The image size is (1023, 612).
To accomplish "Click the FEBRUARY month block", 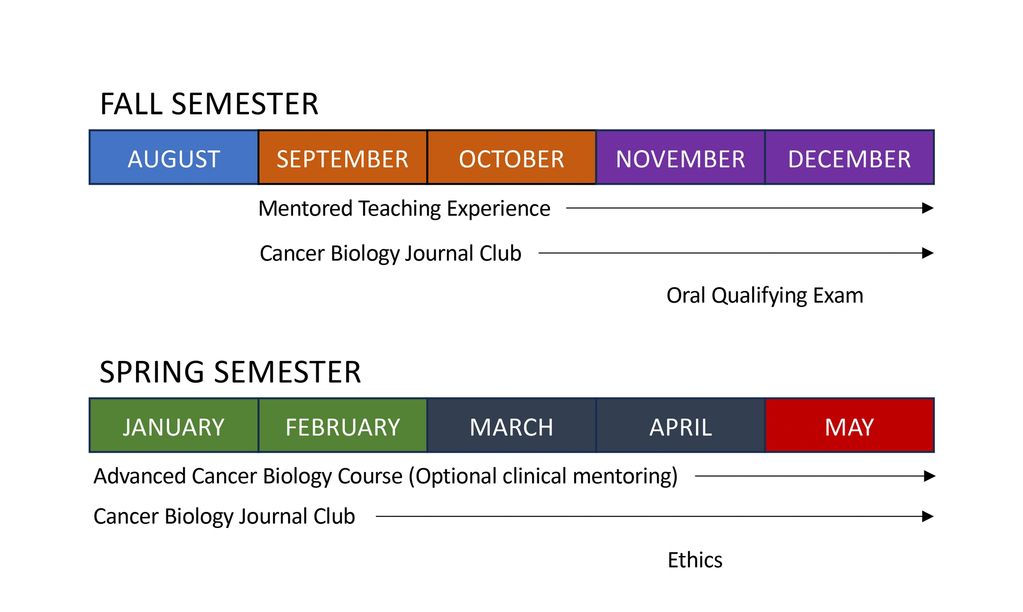I will tap(342, 426).
